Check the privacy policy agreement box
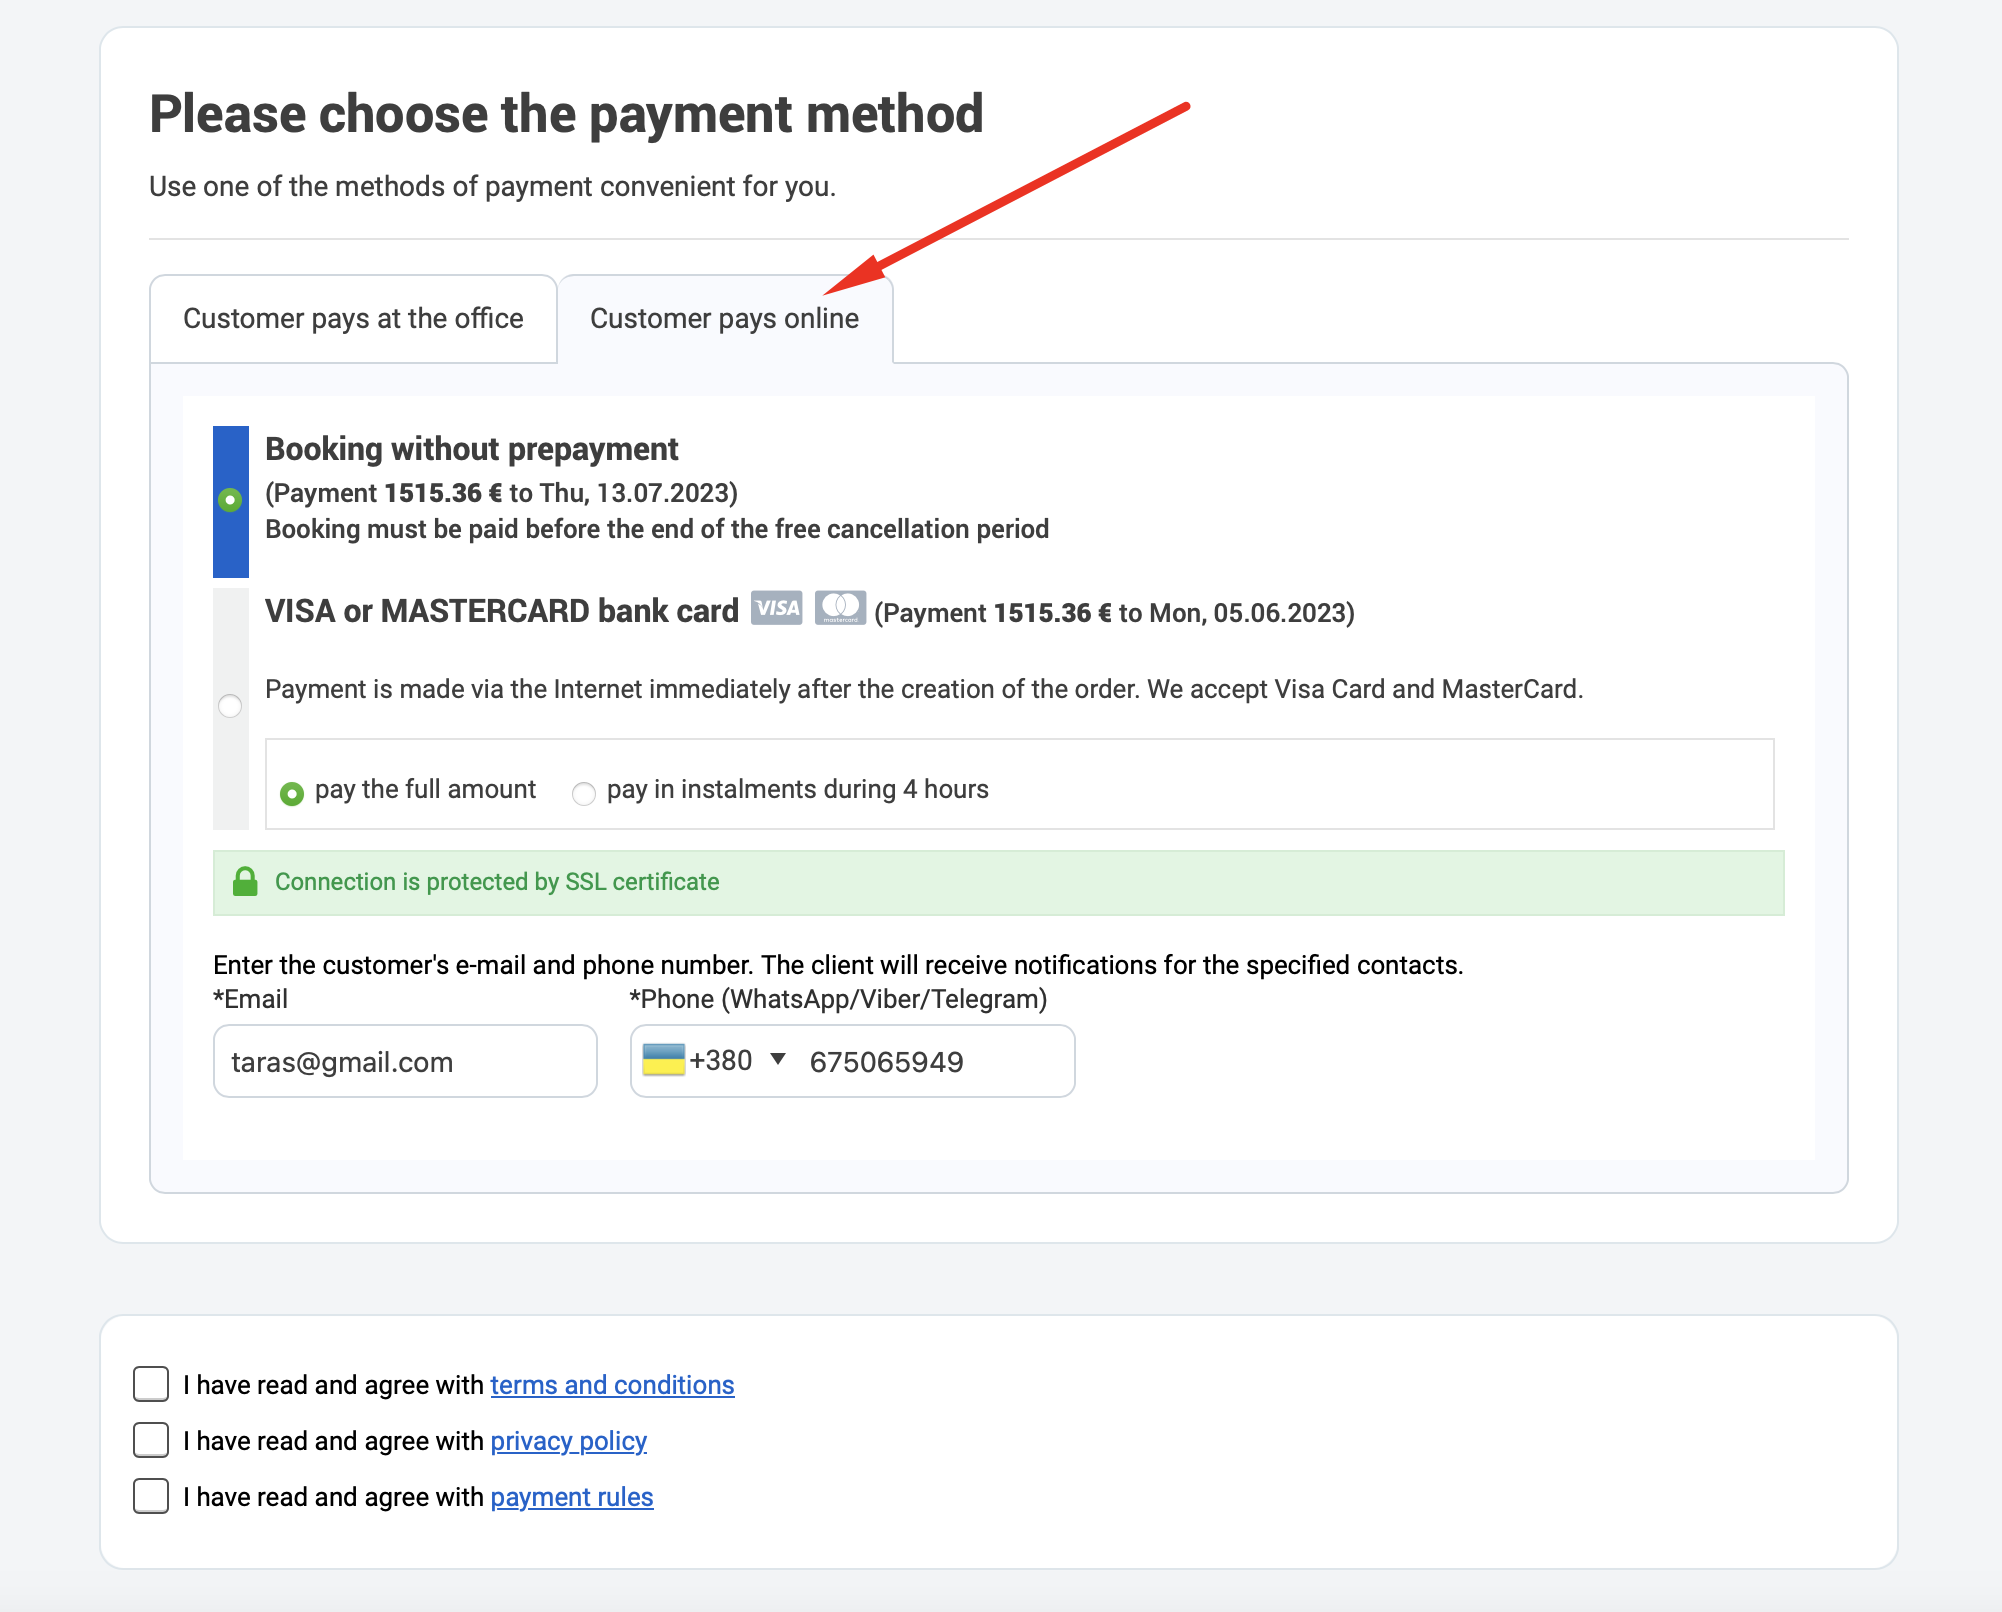The image size is (2002, 1612). pyautogui.click(x=151, y=1441)
